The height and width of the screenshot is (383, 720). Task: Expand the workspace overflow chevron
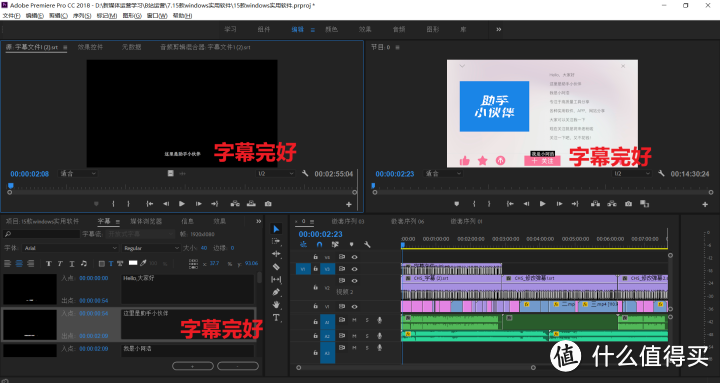point(499,29)
